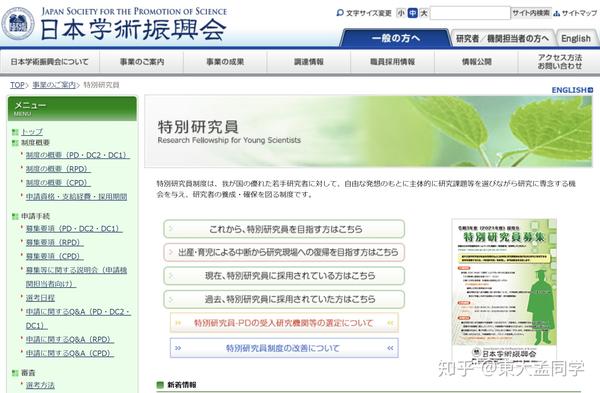Image resolution: width=600 pixels, height=393 pixels.
Task: Open 募集要項 (CPD) link
Action: tap(54, 256)
